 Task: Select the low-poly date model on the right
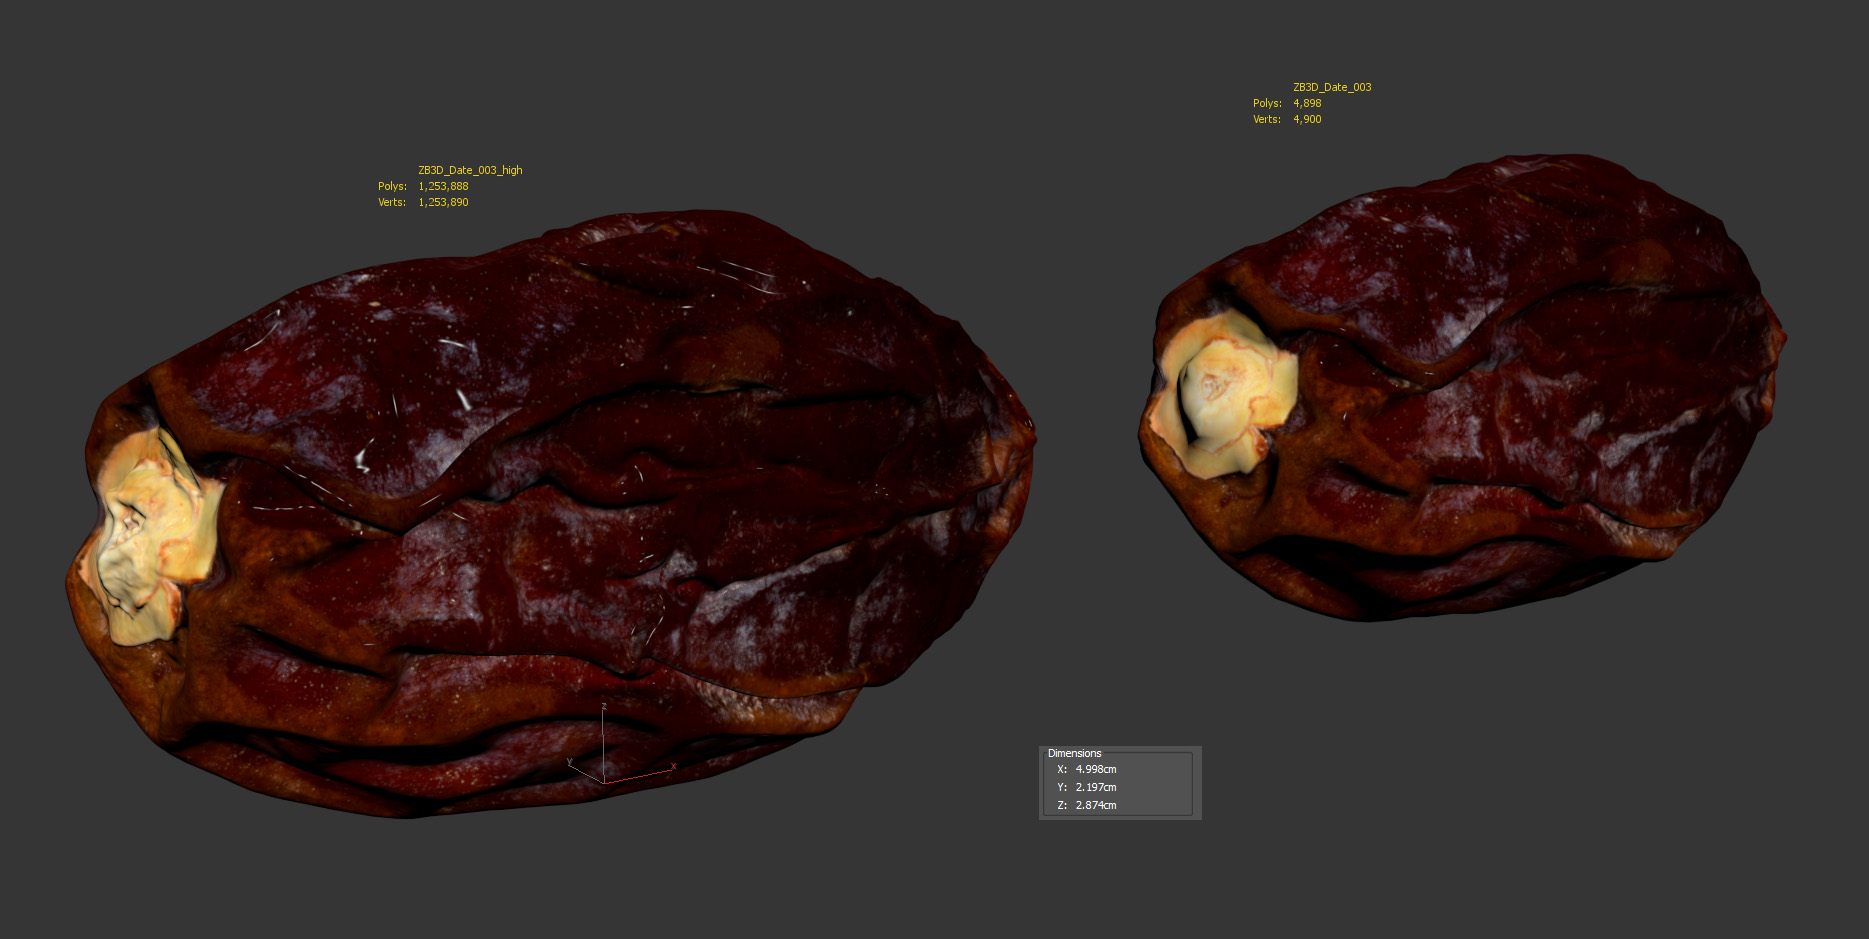[x=1500, y=400]
